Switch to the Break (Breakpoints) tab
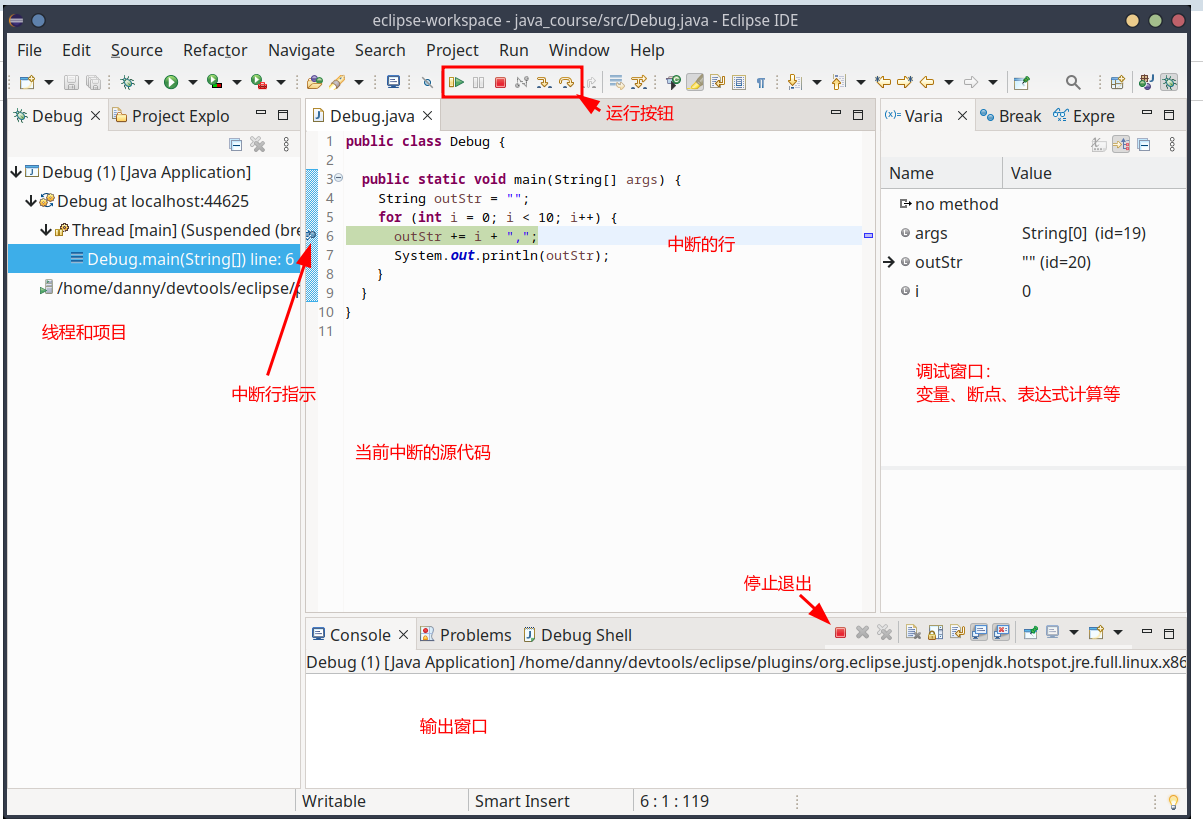The height and width of the screenshot is (825, 1203). point(1011,116)
